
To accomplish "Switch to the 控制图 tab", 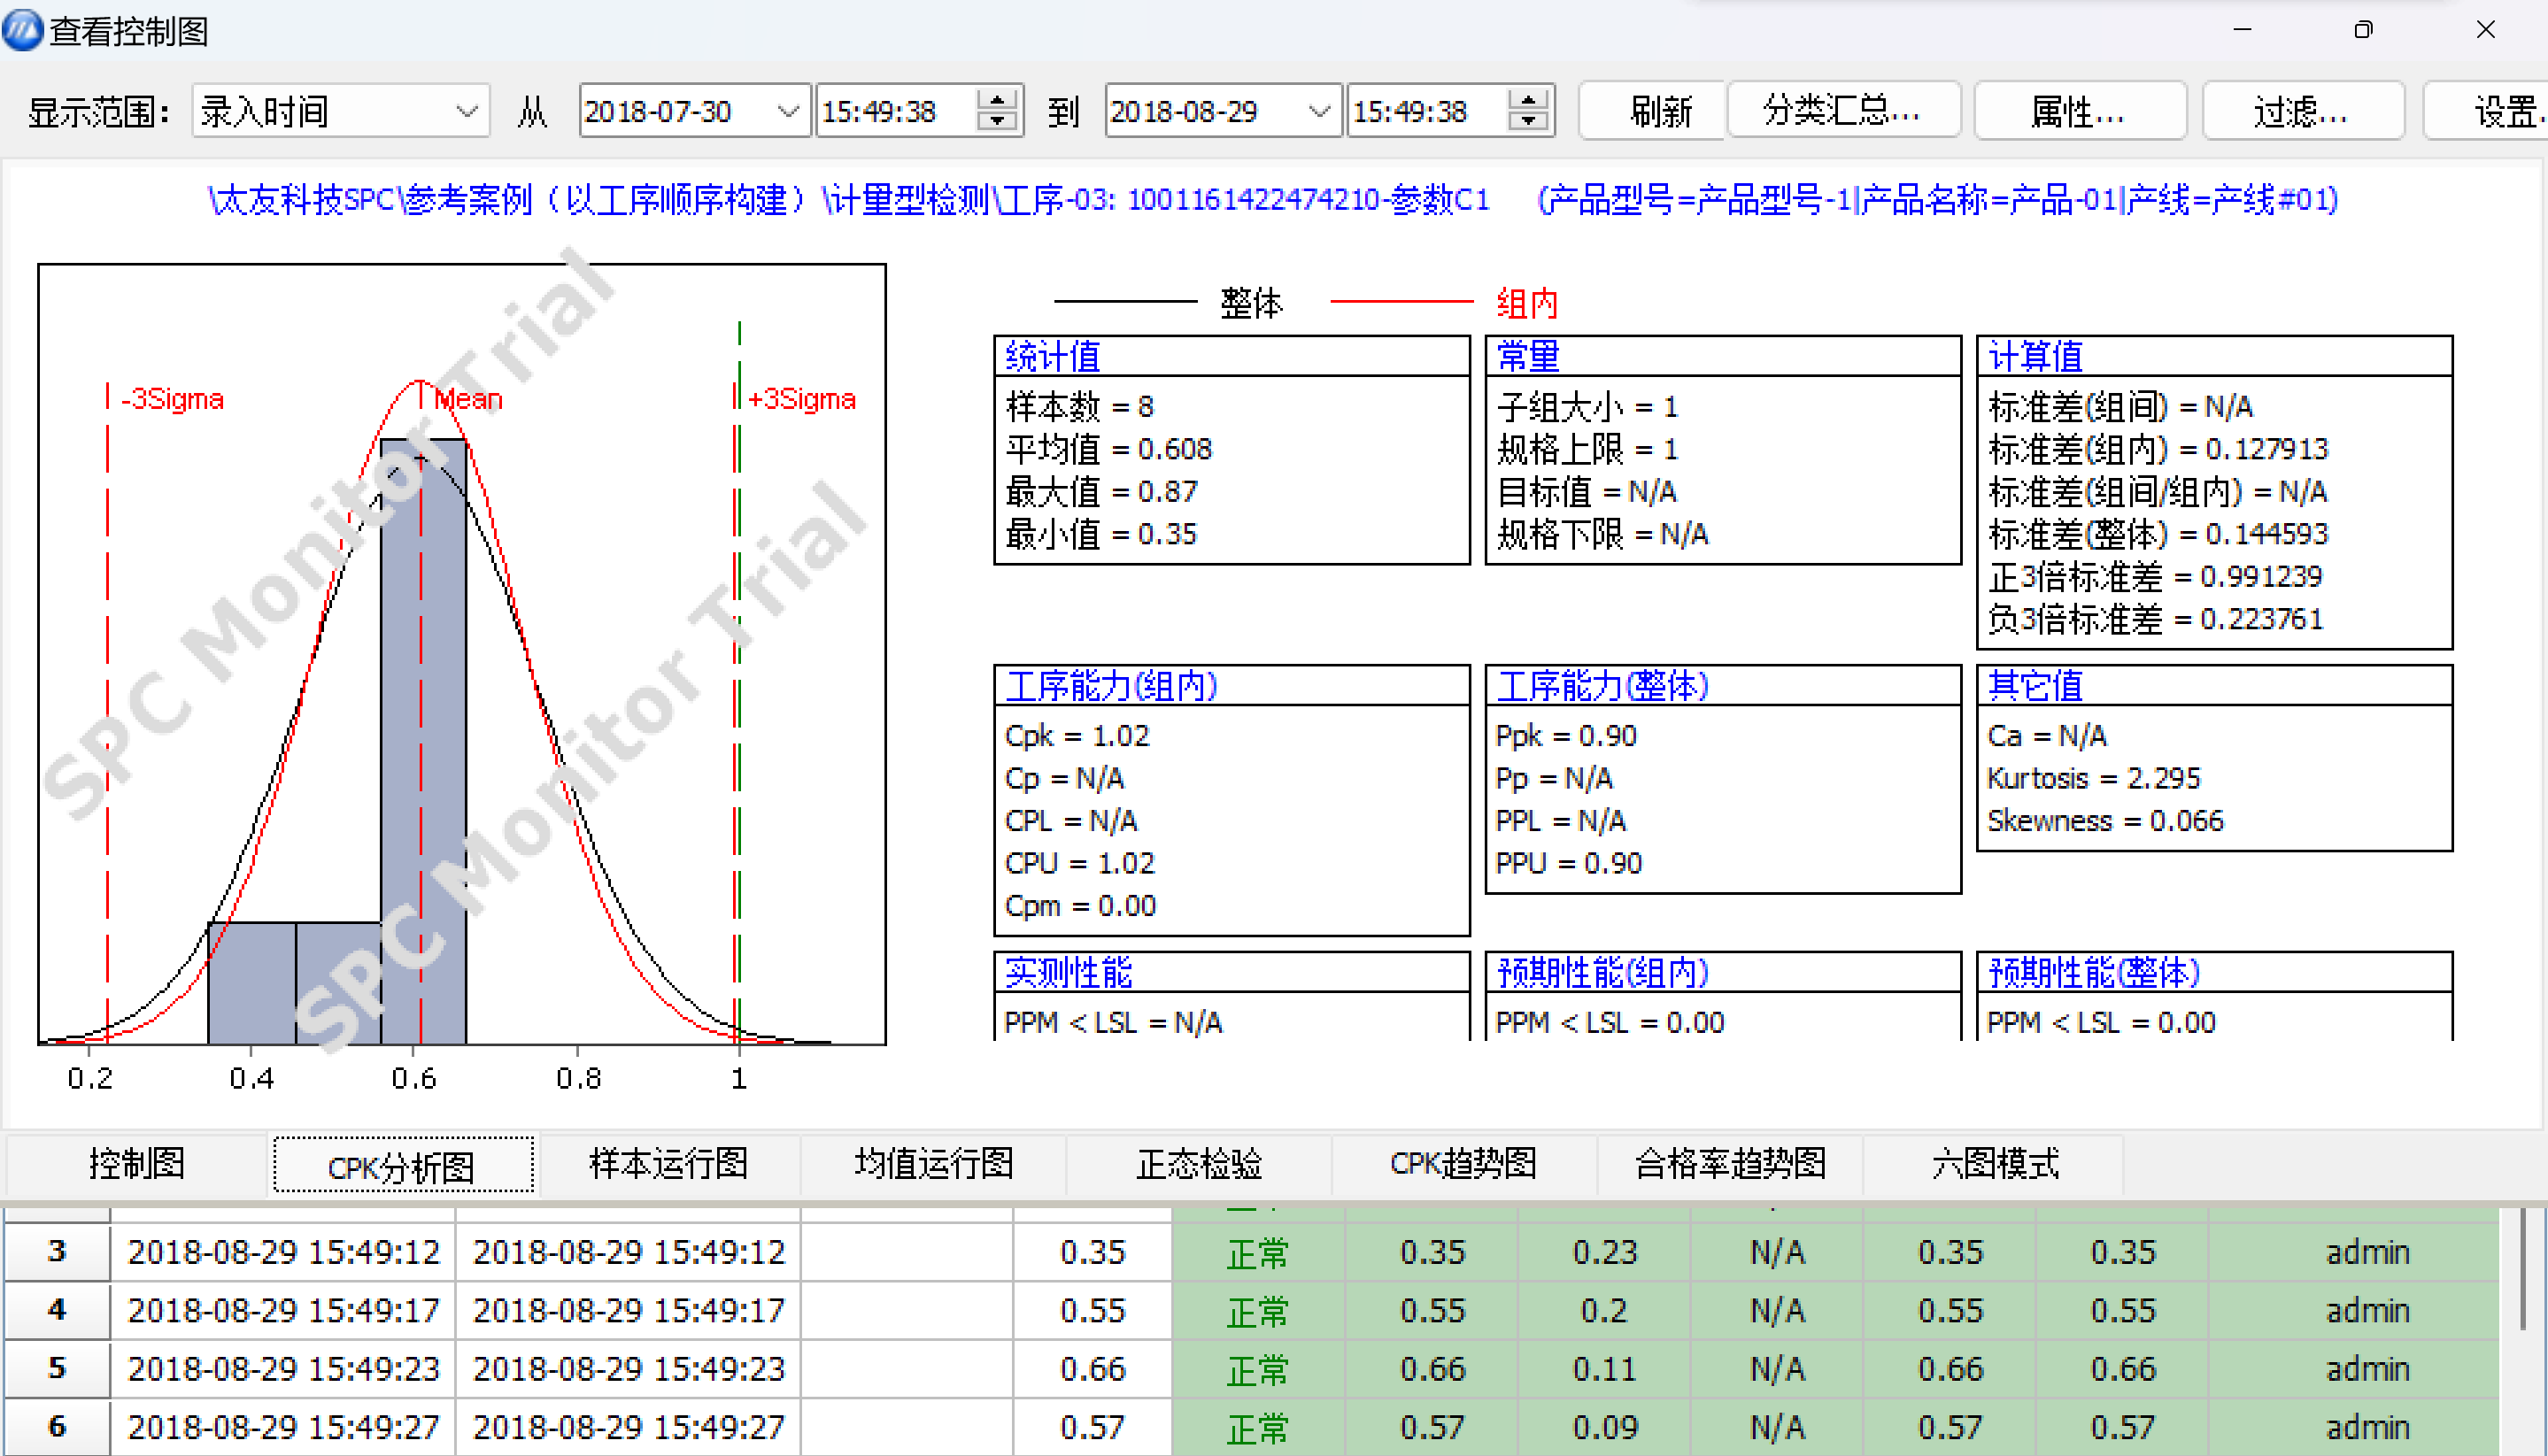I will [x=136, y=1163].
